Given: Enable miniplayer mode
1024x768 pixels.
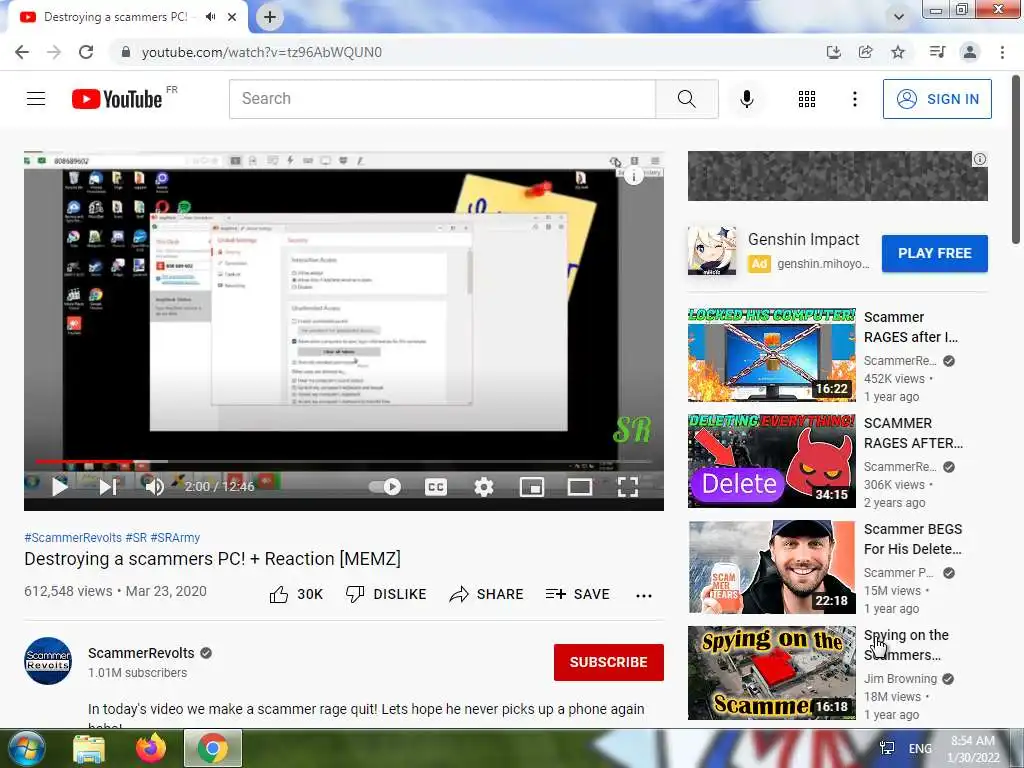Looking at the screenshot, I should [532, 487].
